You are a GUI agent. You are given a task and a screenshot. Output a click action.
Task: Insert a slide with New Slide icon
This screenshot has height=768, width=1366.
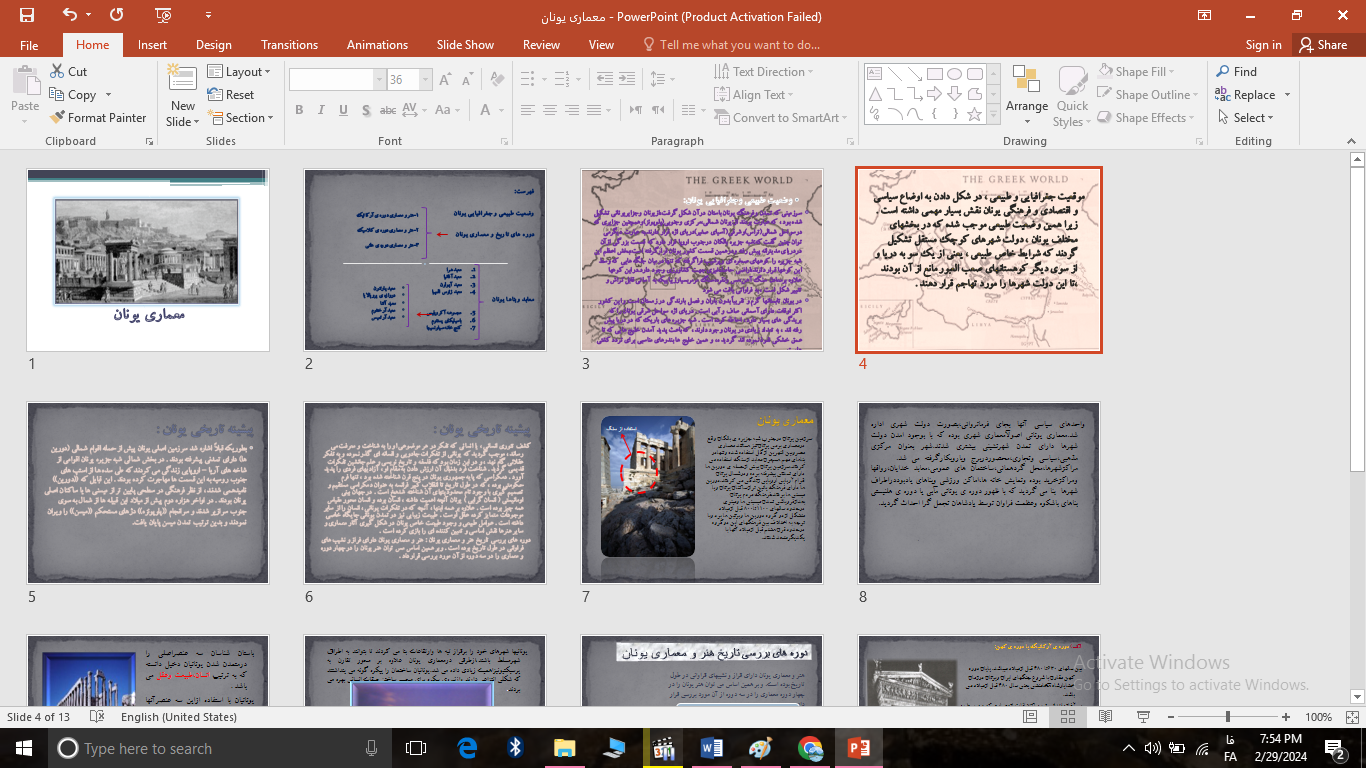click(x=182, y=82)
